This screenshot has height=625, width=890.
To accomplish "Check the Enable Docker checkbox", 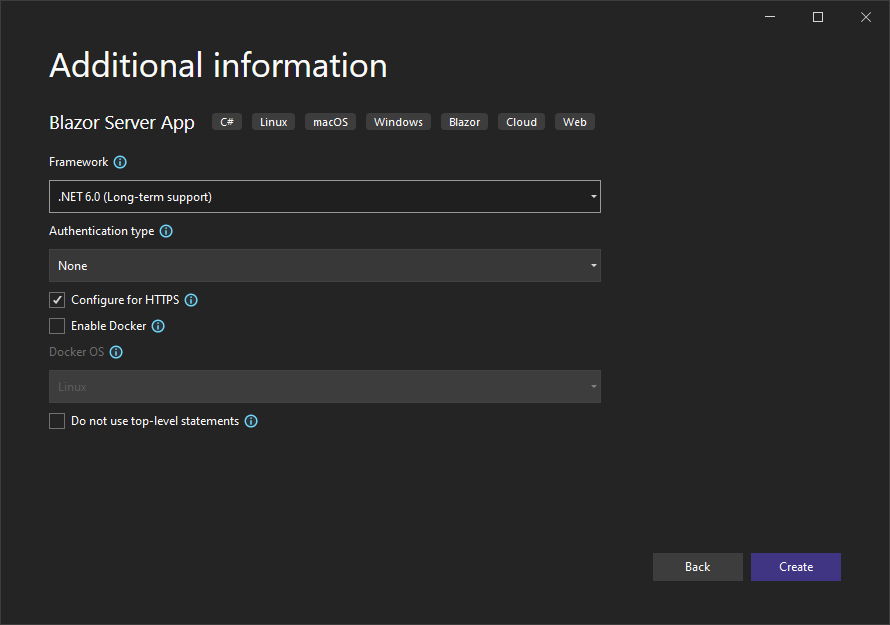I will [x=57, y=326].
